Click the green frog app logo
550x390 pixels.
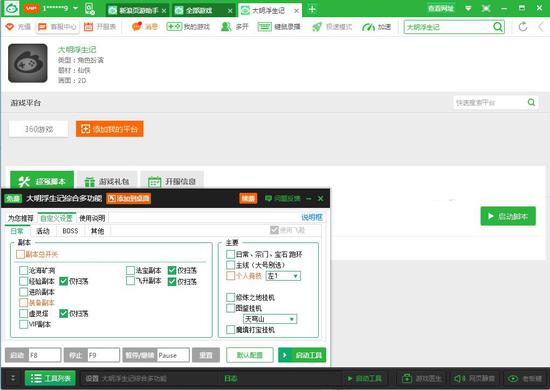(12, 8)
